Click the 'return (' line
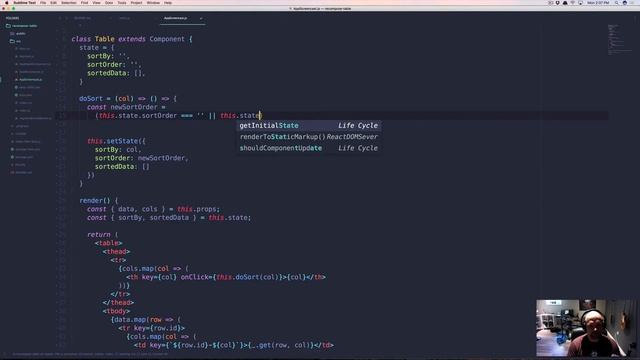This screenshot has width=640, height=360. pyautogui.click(x=102, y=234)
